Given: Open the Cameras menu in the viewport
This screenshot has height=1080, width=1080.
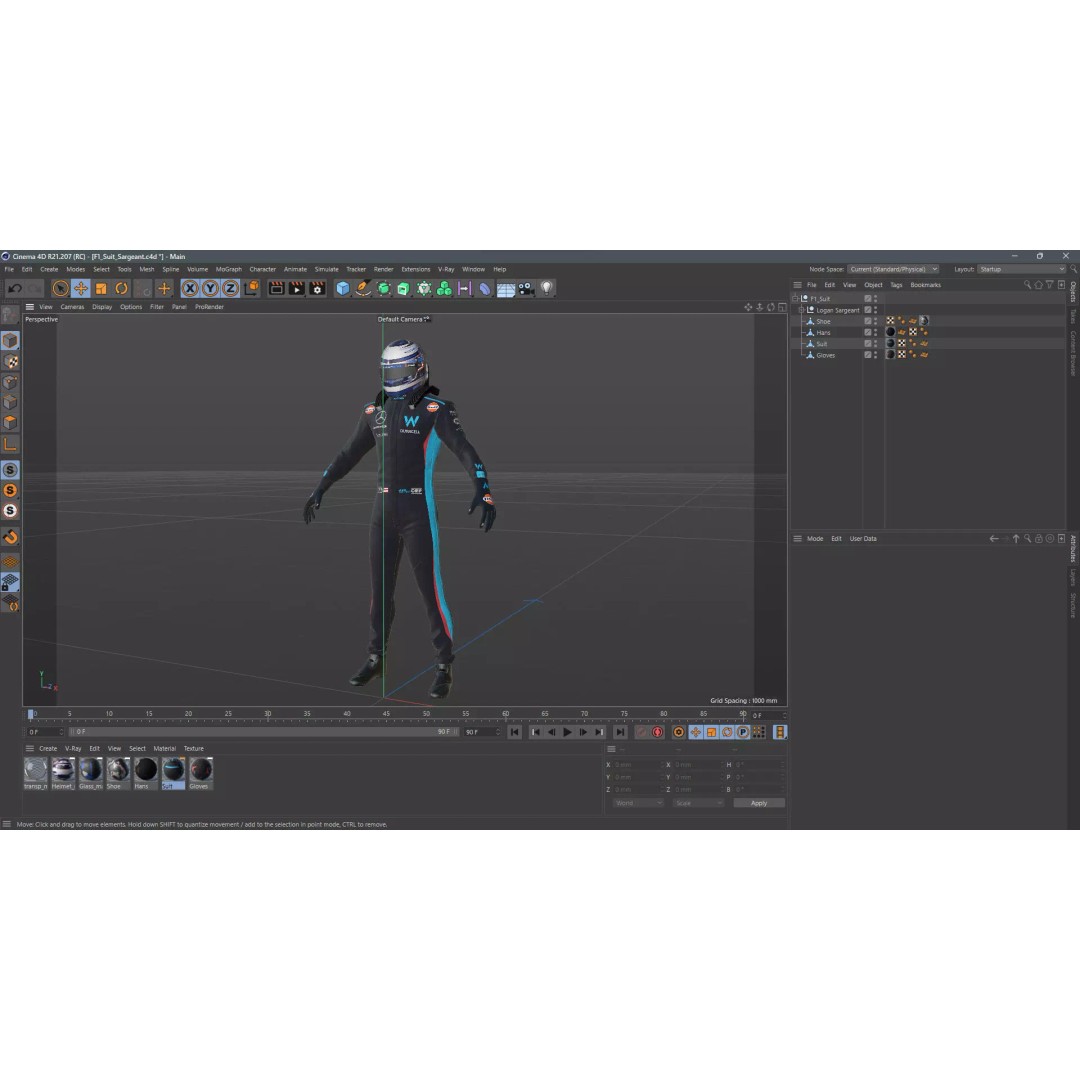Looking at the screenshot, I should coord(71,307).
